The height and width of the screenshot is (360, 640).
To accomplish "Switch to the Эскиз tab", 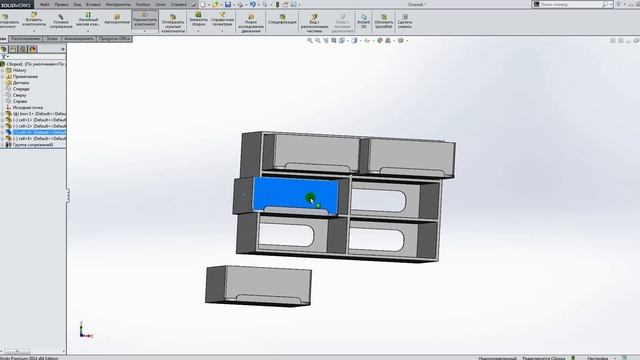I will click(52, 39).
